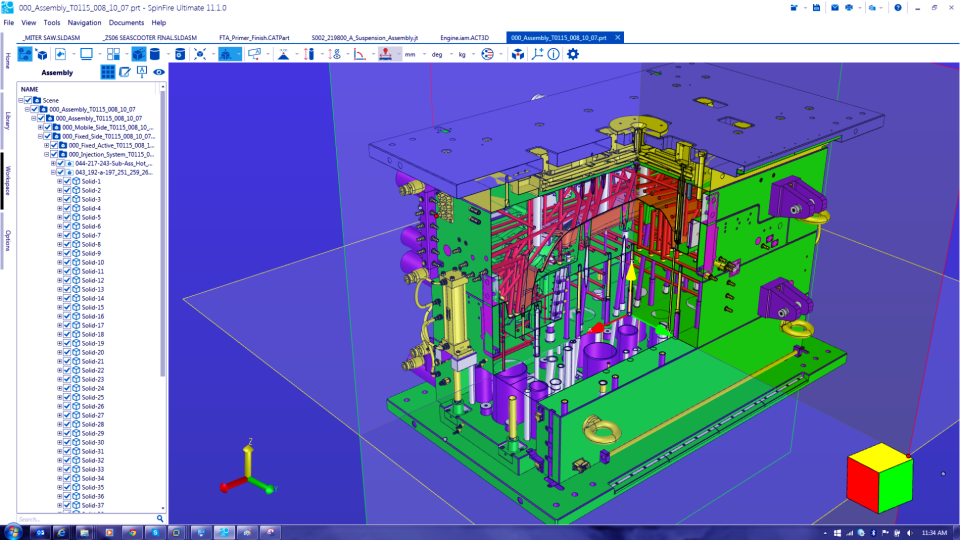This screenshot has width=960, height=540.
Task: Click the markup edit icon beside Assembly
Action: (125, 72)
